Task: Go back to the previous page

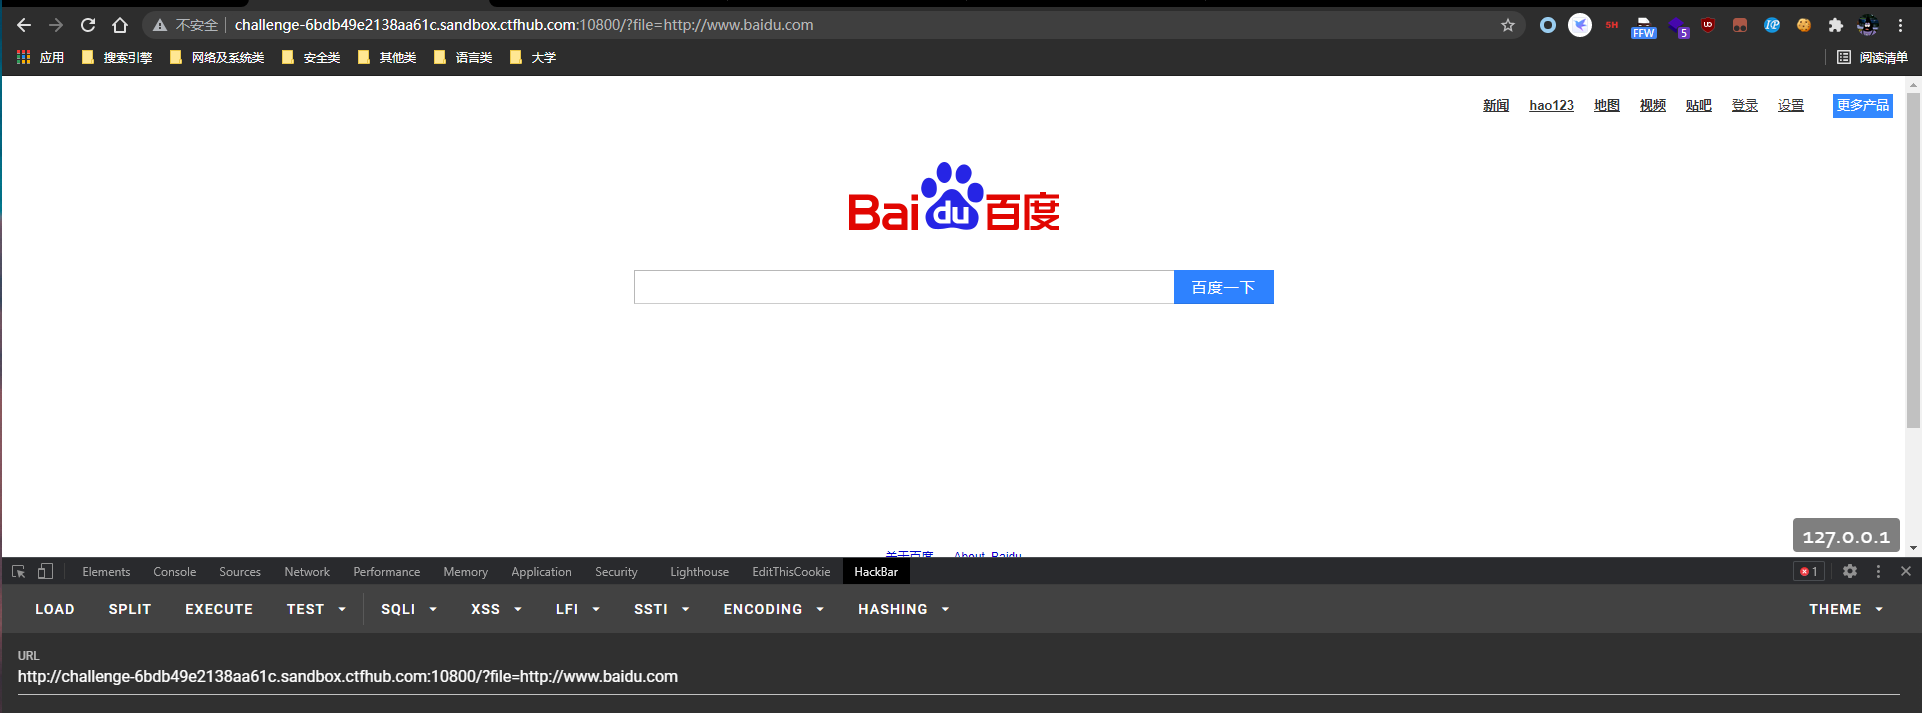Action: click(x=24, y=25)
